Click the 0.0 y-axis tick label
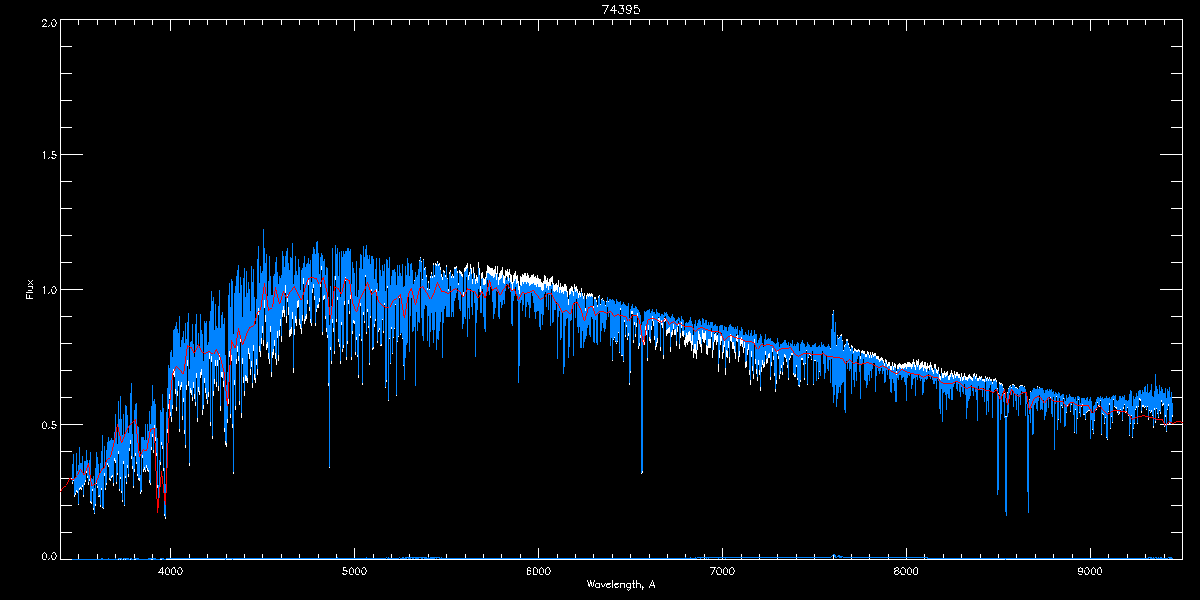The image size is (1200, 600). click(50, 556)
